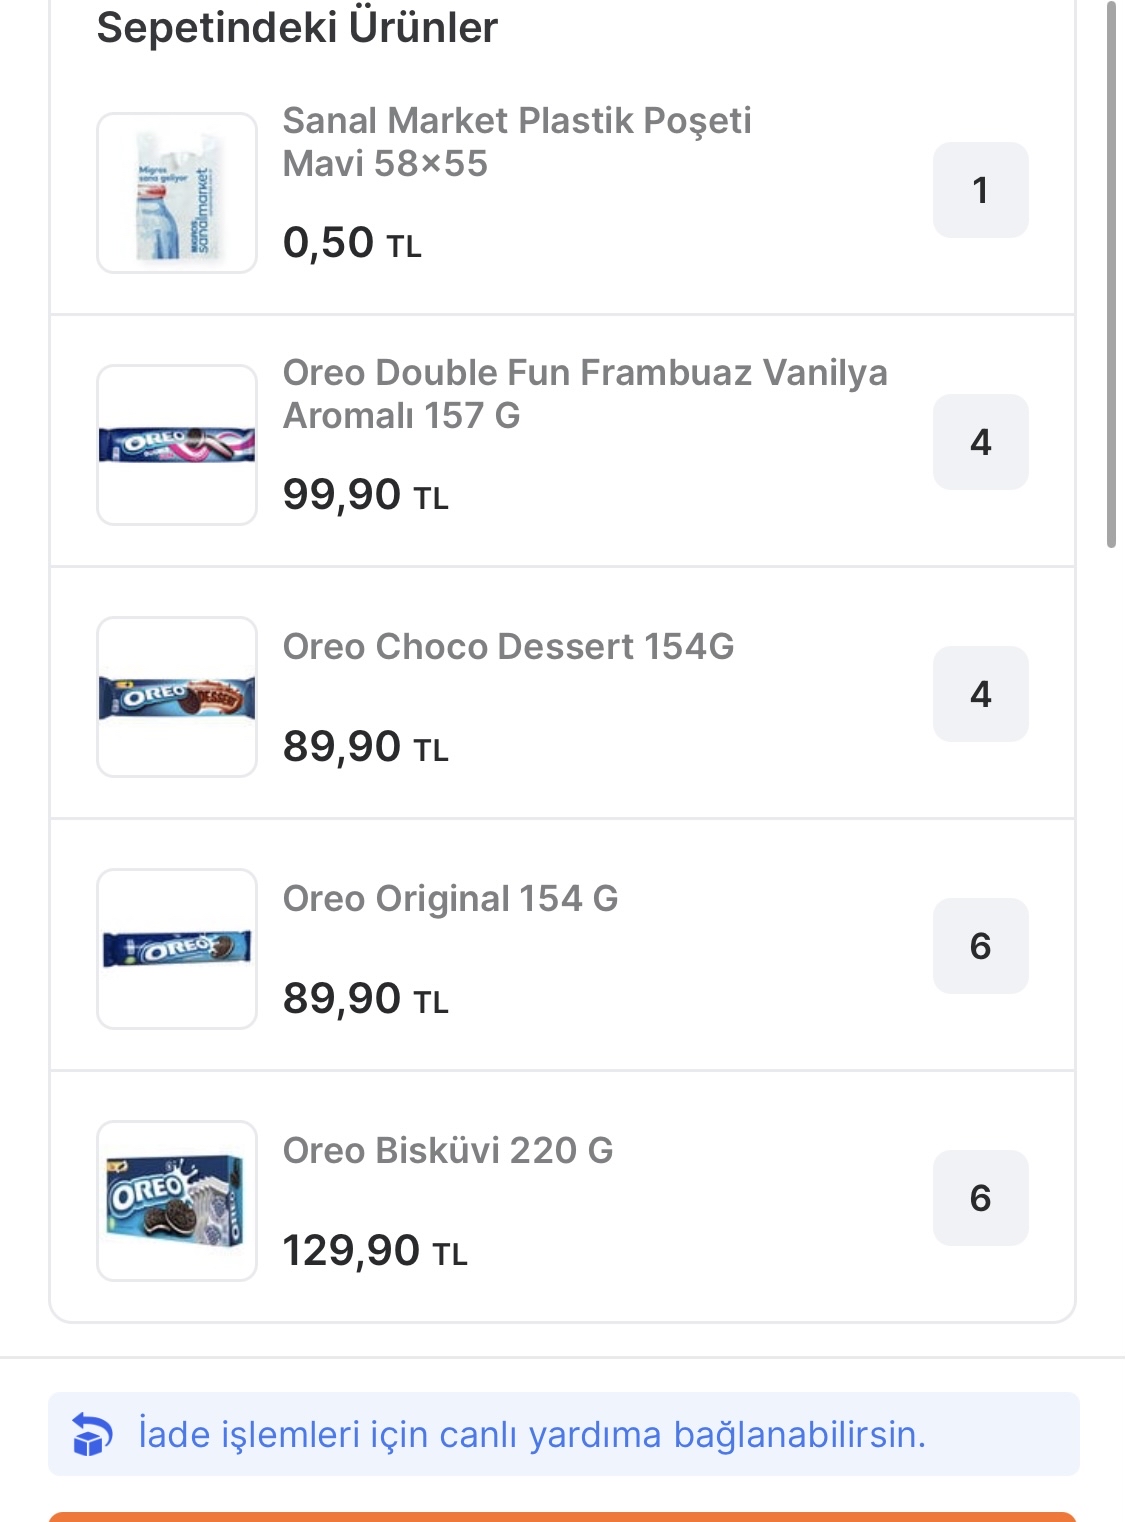1125x1522 pixels.
Task: Open the Oreo Choco Dessert 154G title
Action: (508, 647)
